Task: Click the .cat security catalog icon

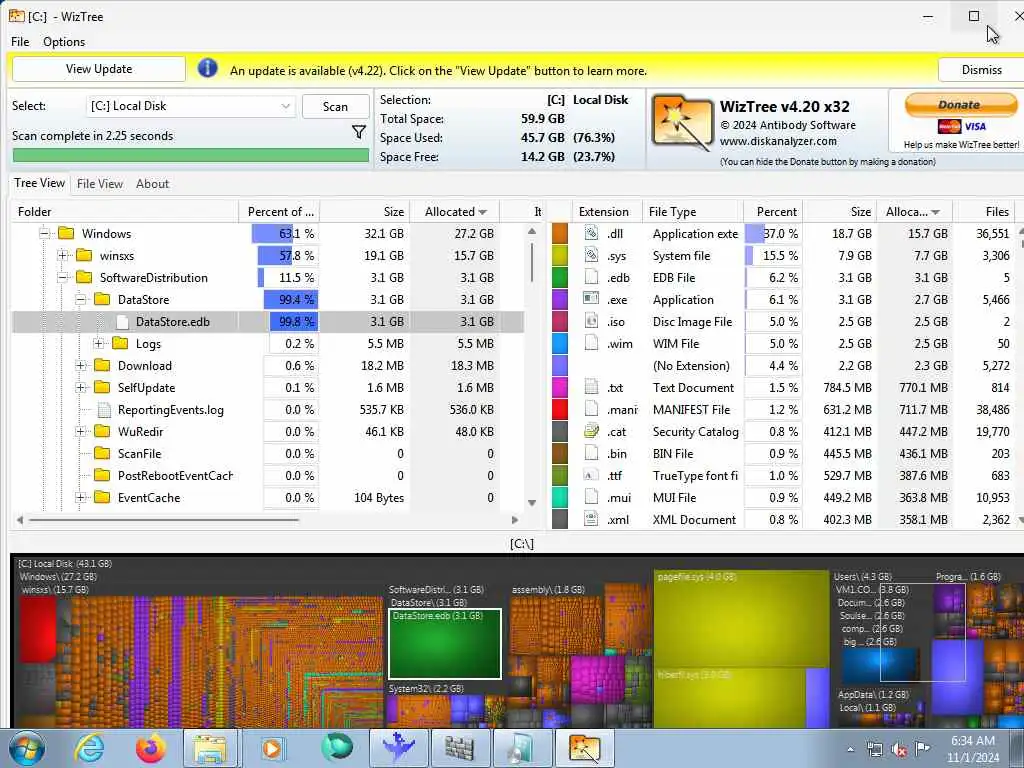Action: 591,431
